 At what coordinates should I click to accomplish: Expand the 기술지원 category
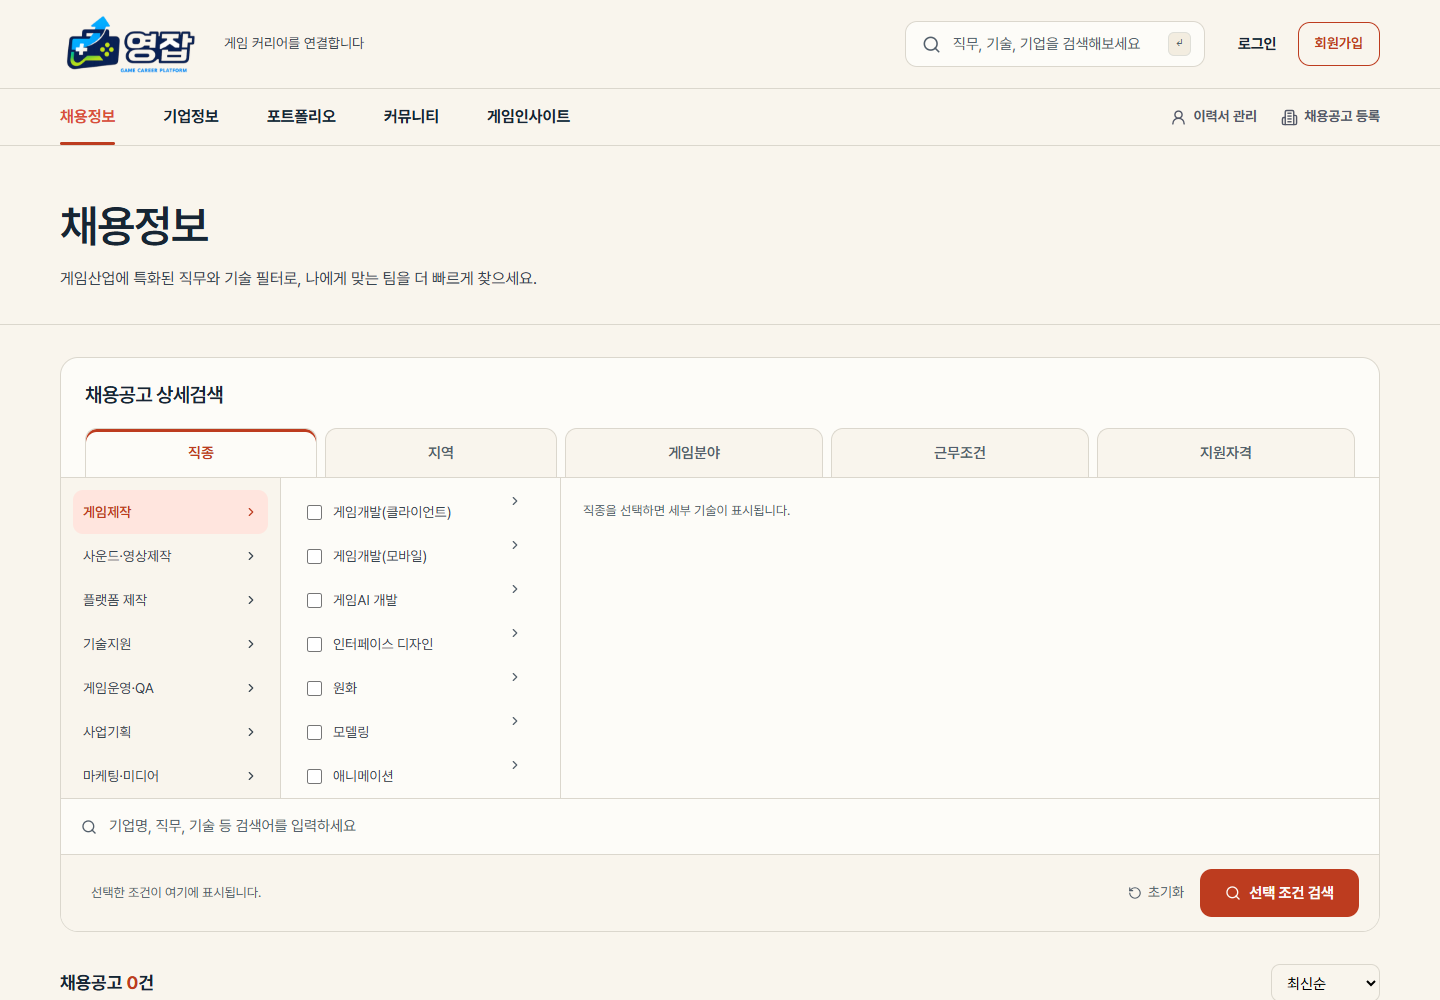(x=170, y=644)
